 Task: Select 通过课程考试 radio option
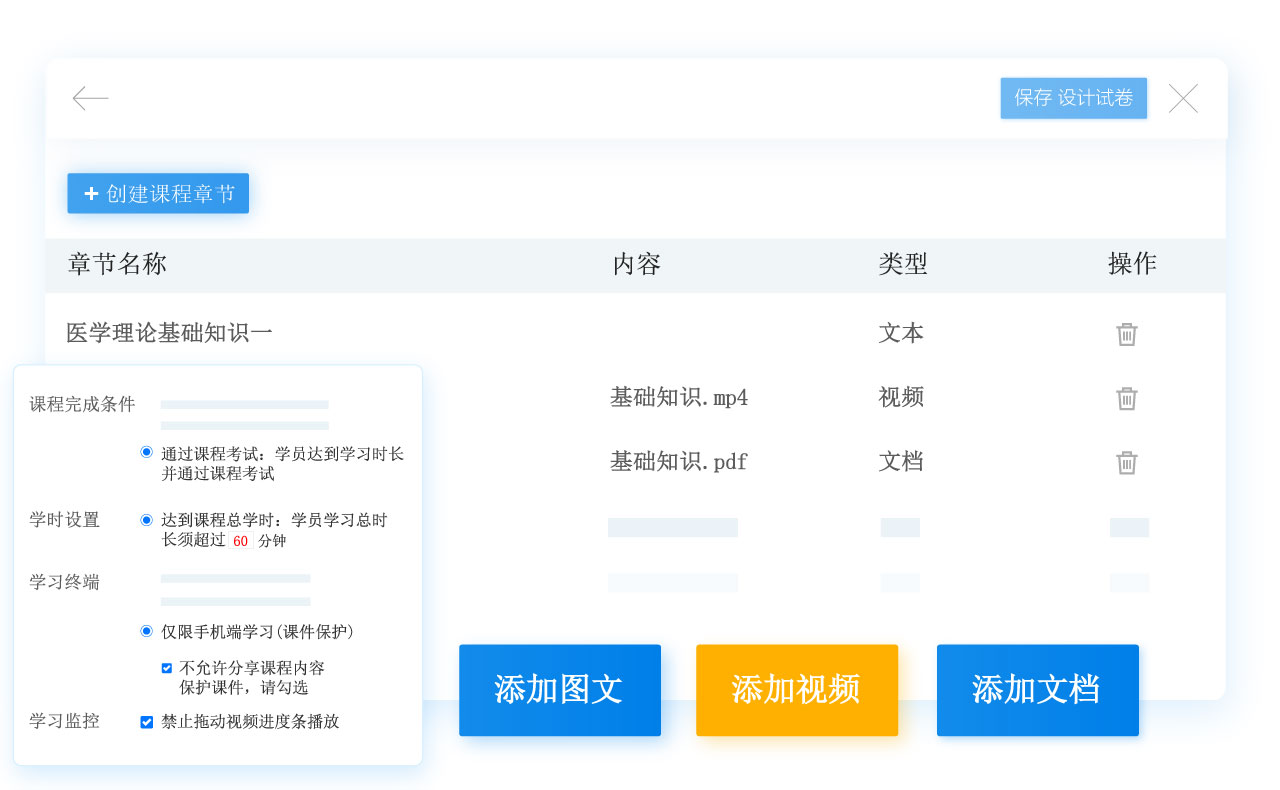[x=147, y=452]
